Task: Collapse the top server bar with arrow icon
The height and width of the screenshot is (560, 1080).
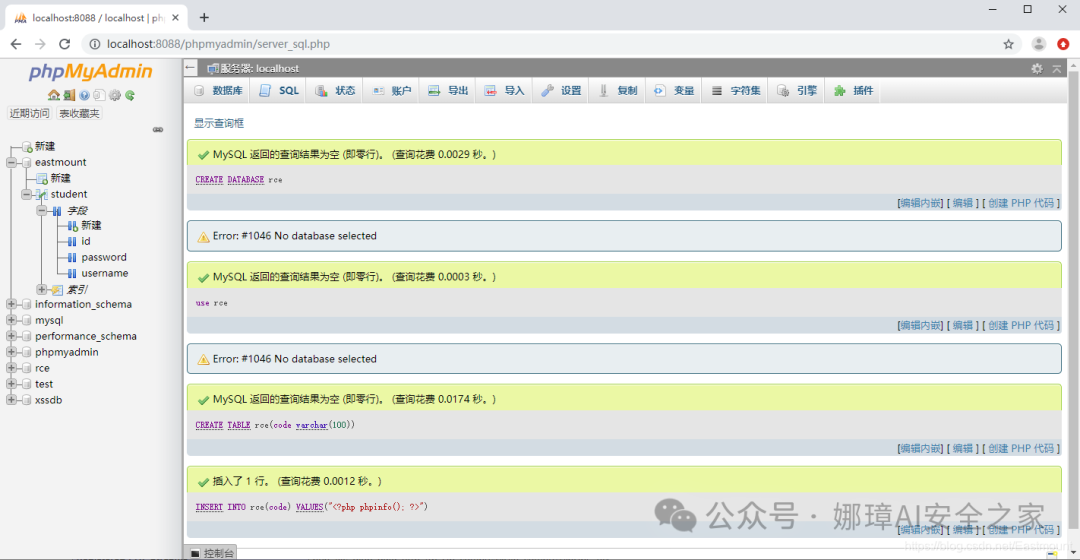Action: coord(1057,68)
